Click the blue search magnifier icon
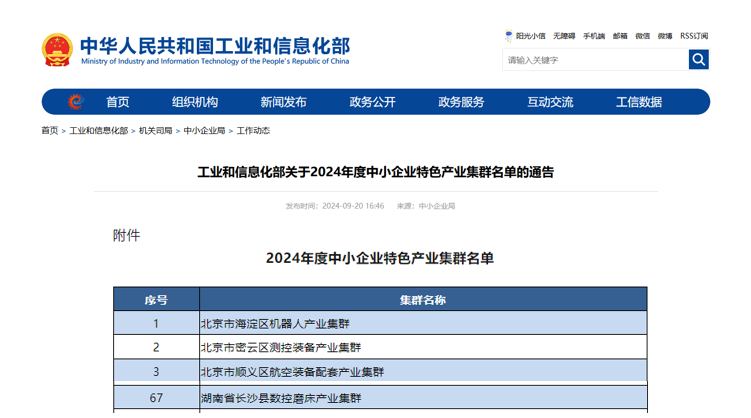 pyautogui.click(x=698, y=60)
